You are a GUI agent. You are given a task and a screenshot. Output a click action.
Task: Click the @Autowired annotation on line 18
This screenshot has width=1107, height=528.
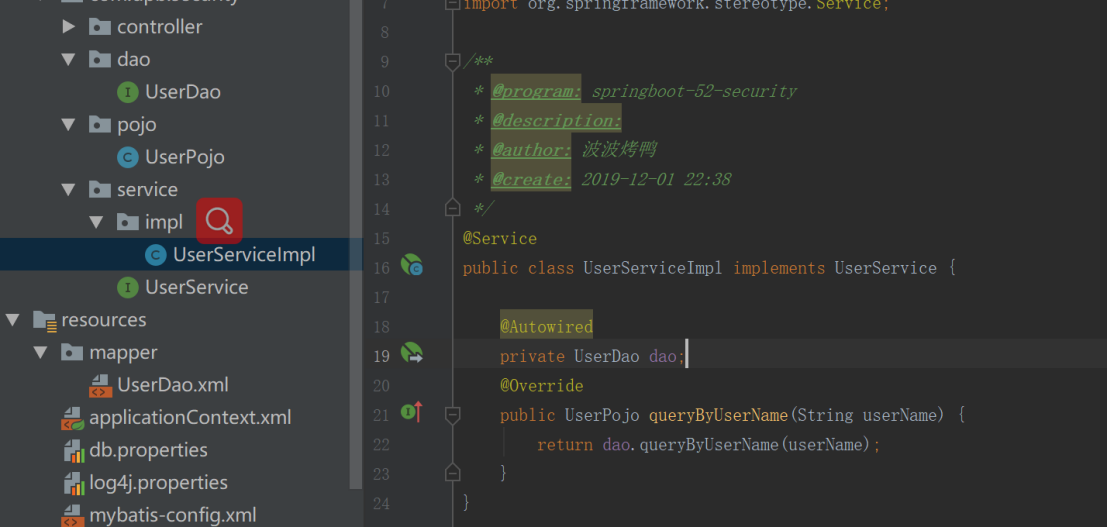pyautogui.click(x=546, y=327)
